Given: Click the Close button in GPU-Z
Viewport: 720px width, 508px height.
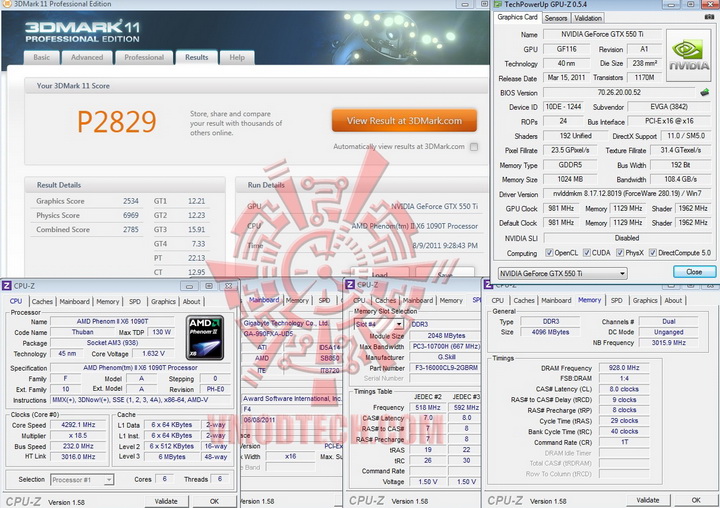Looking at the screenshot, I should [x=694, y=272].
